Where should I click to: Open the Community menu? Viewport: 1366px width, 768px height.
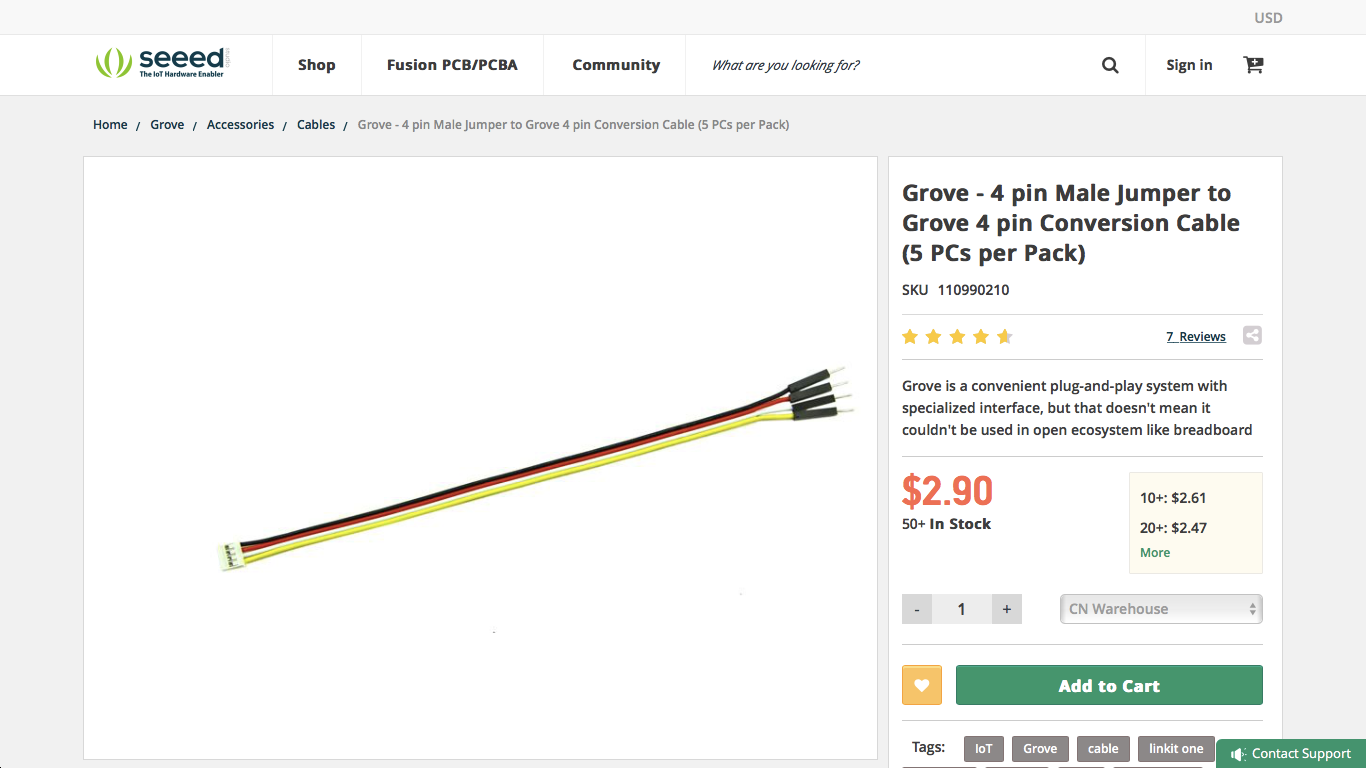click(616, 65)
